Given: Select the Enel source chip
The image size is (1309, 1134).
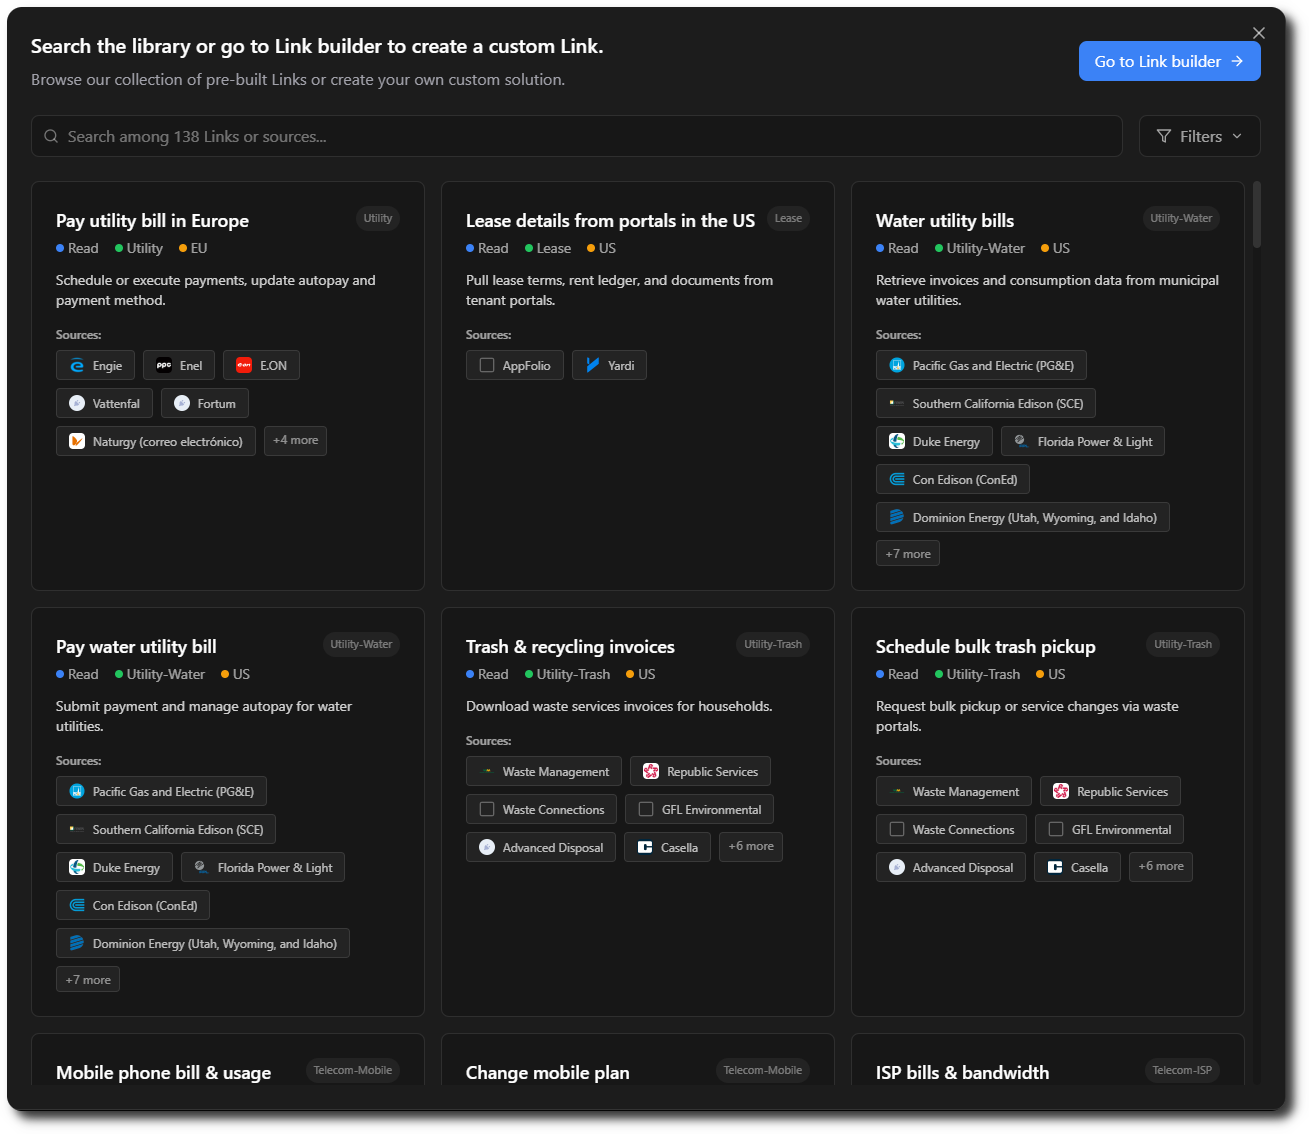Looking at the screenshot, I should pos(179,366).
